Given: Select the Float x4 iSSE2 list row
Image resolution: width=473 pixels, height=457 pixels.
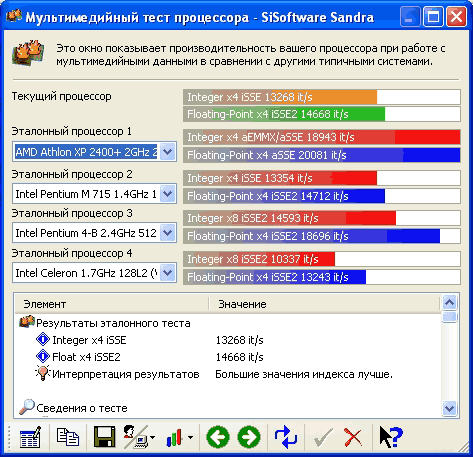Looking at the screenshot, I should [229, 357].
